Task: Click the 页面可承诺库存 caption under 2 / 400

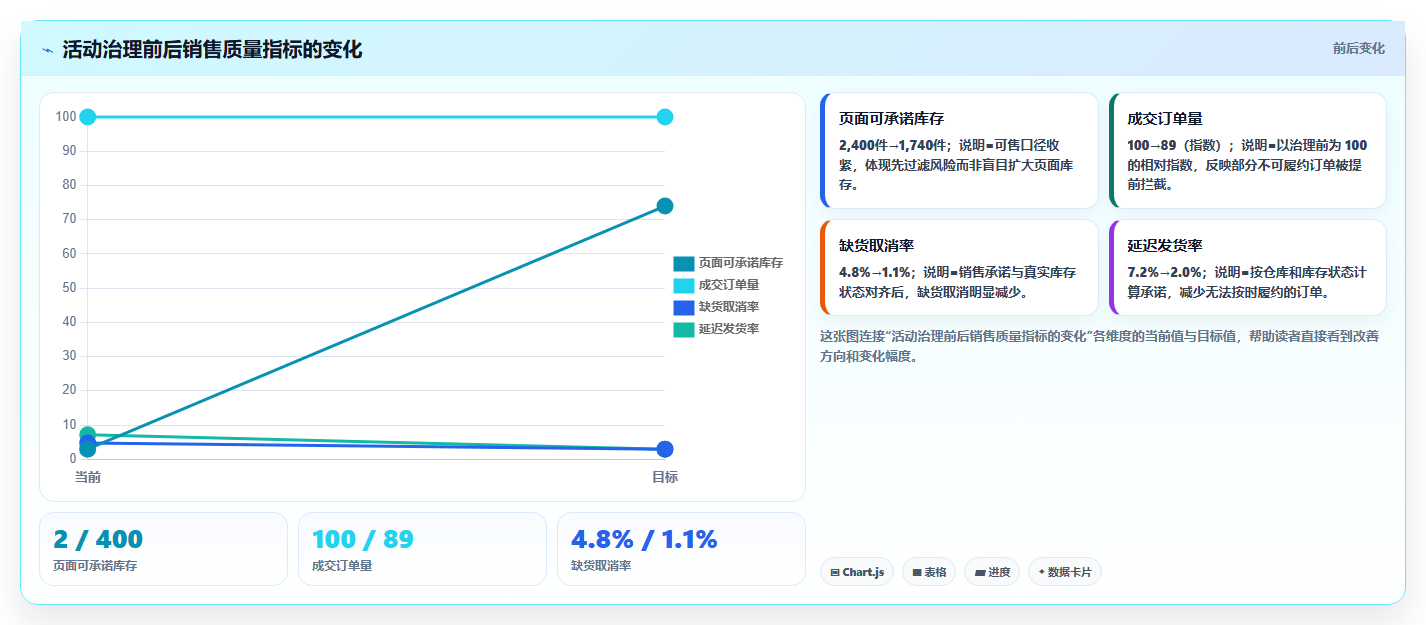Action: pyautogui.click(x=95, y=566)
